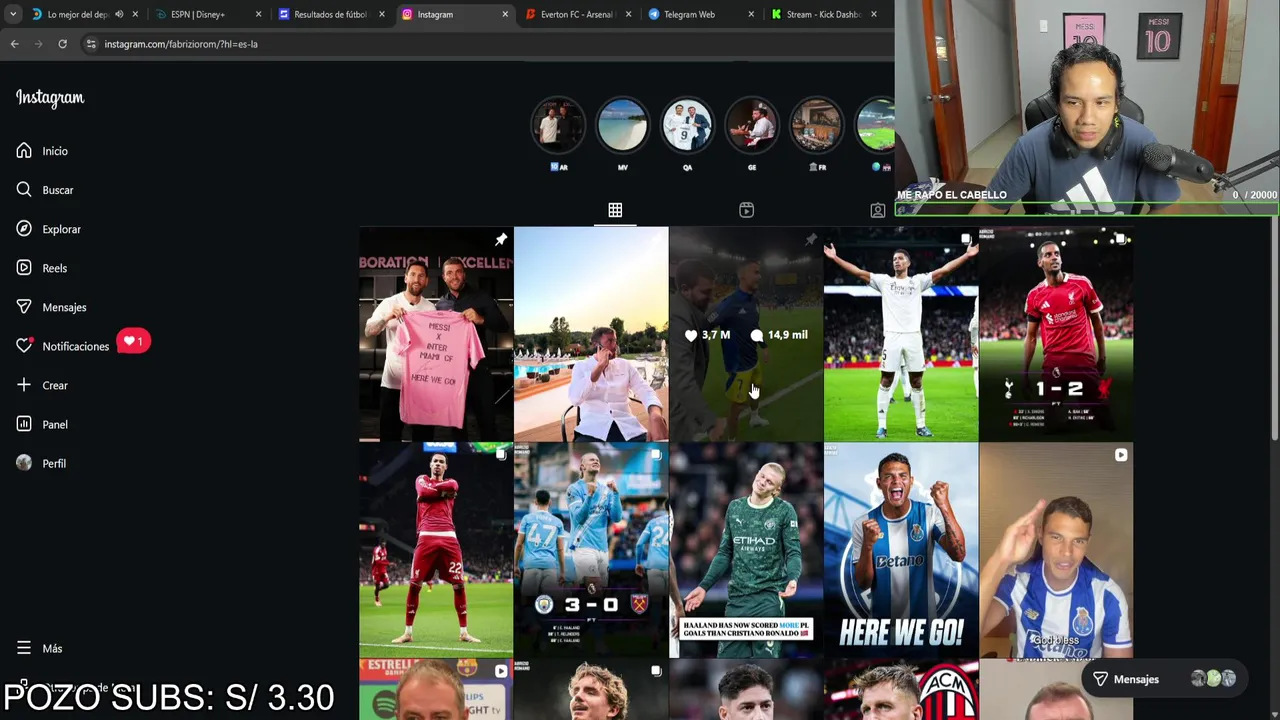Open the GE story highlight
Screen dimensions: 1280x720
[x=752, y=125]
